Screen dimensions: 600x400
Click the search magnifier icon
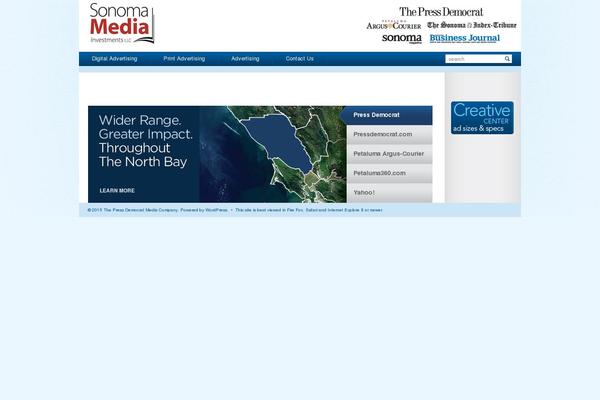[507, 59]
